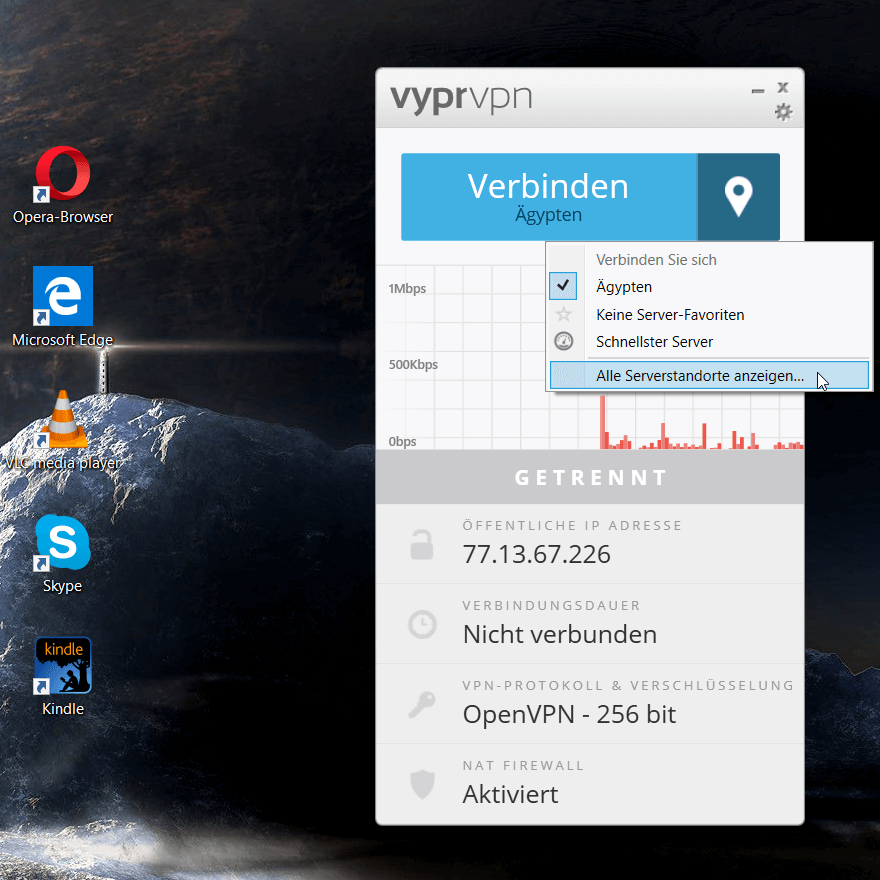Click the server location pin button

point(739,196)
